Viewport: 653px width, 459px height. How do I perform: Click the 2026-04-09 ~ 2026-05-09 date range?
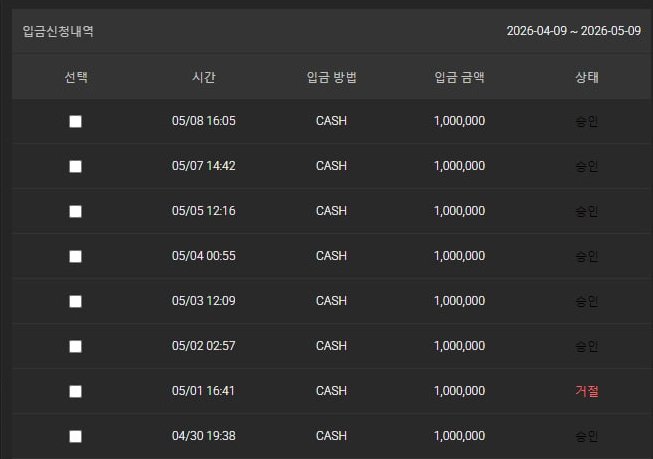pyautogui.click(x=573, y=31)
